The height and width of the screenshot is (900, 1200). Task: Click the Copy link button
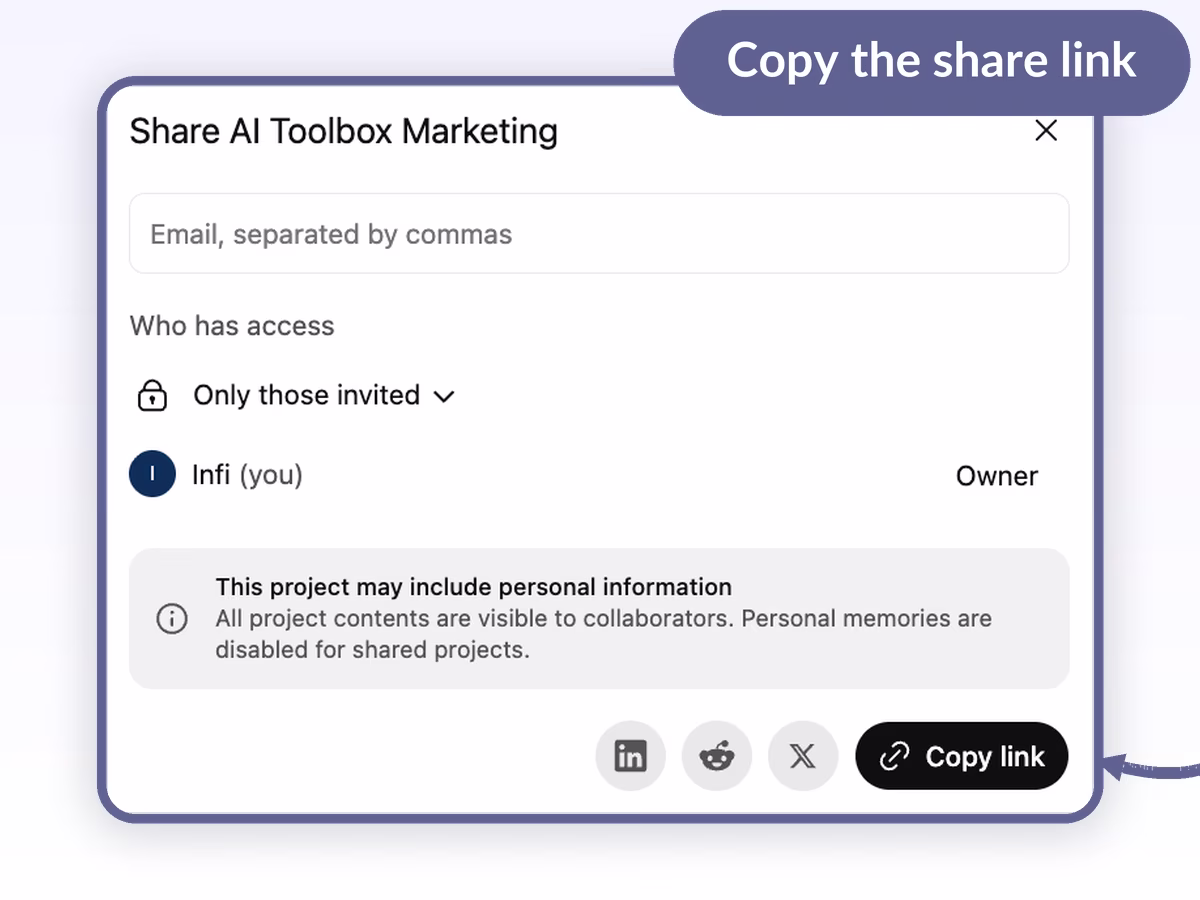pos(962,756)
